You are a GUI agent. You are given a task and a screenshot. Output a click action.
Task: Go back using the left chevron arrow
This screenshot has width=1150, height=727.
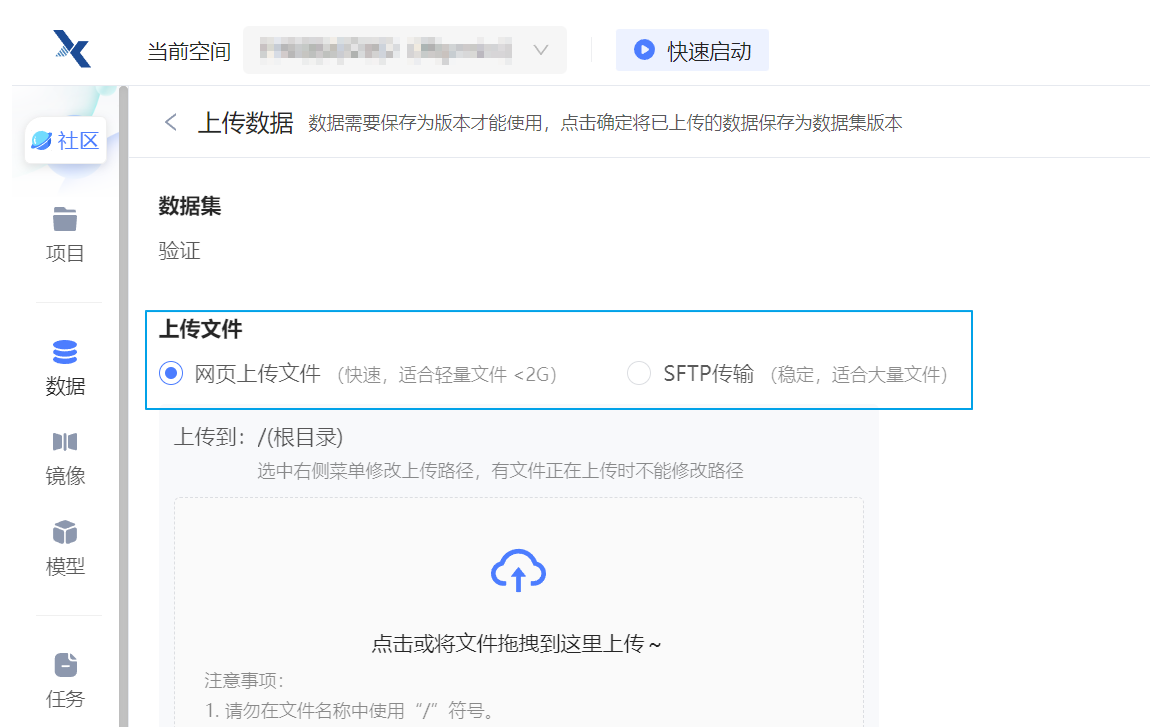tap(171, 122)
